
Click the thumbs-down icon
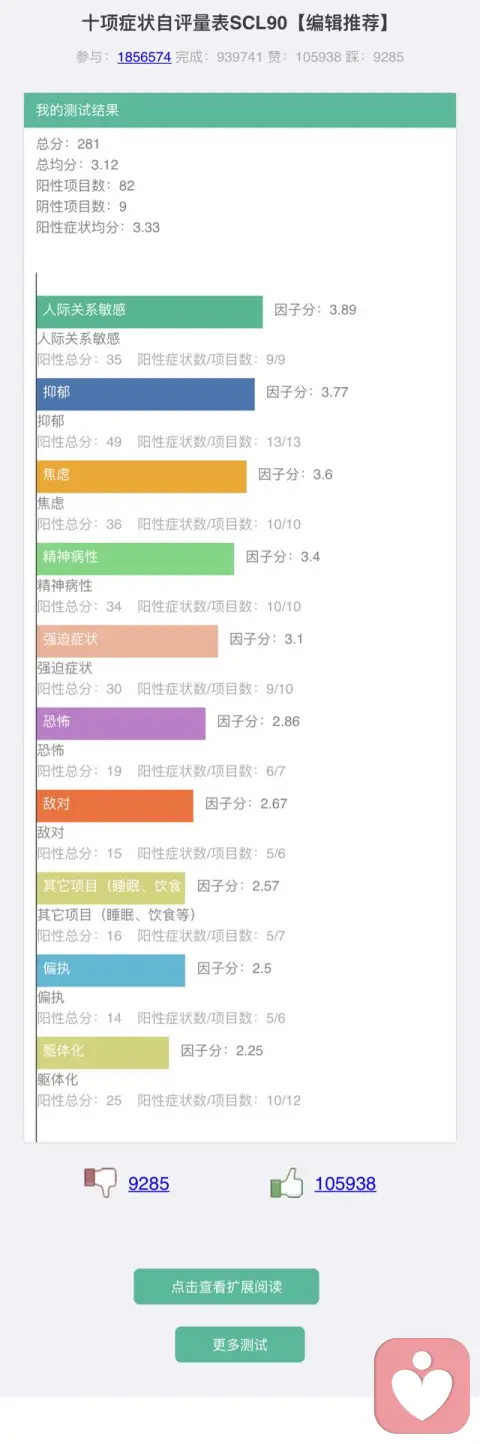[x=100, y=1182]
